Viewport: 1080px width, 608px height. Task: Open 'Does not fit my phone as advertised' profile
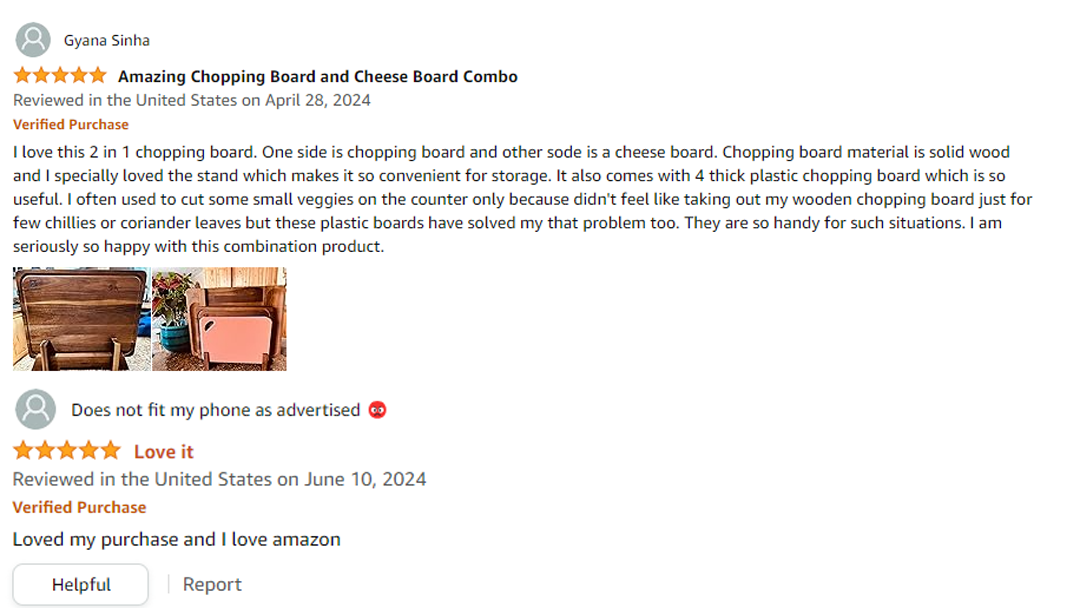tap(215, 410)
